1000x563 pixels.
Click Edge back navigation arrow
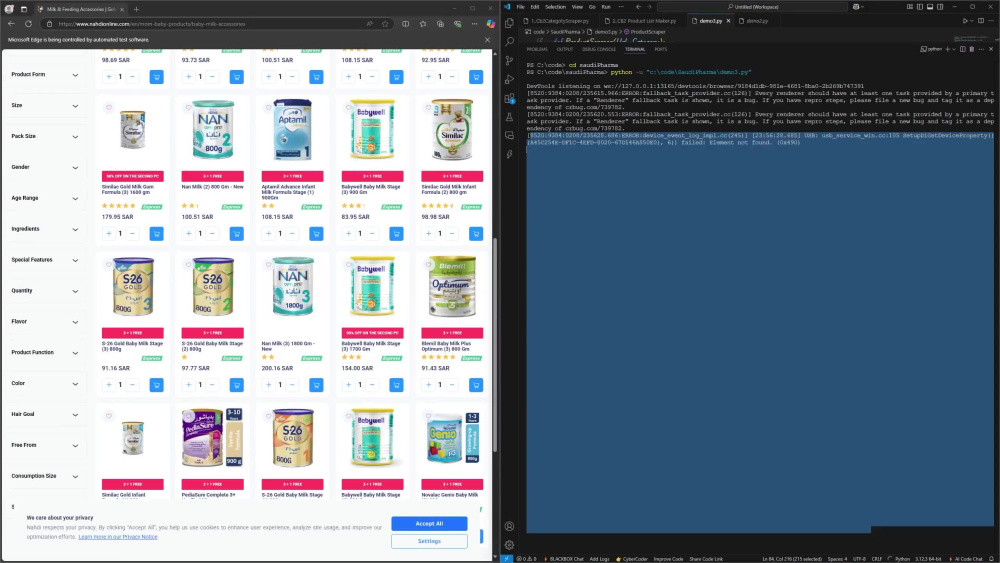point(11,24)
